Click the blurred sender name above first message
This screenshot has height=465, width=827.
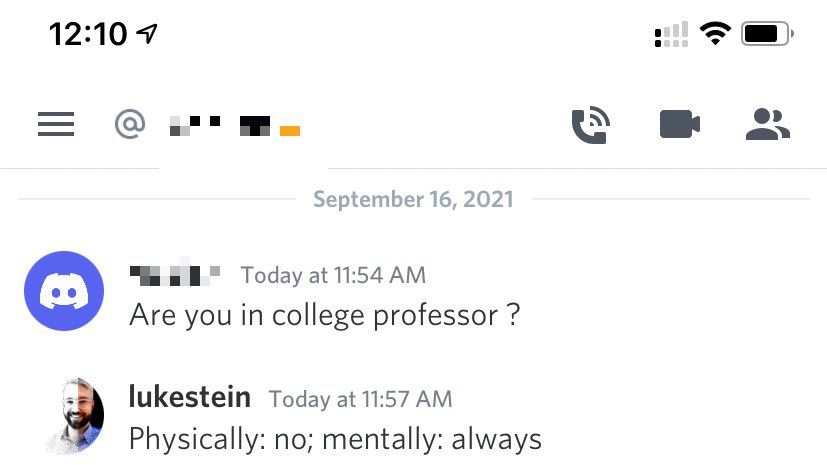click(176, 273)
